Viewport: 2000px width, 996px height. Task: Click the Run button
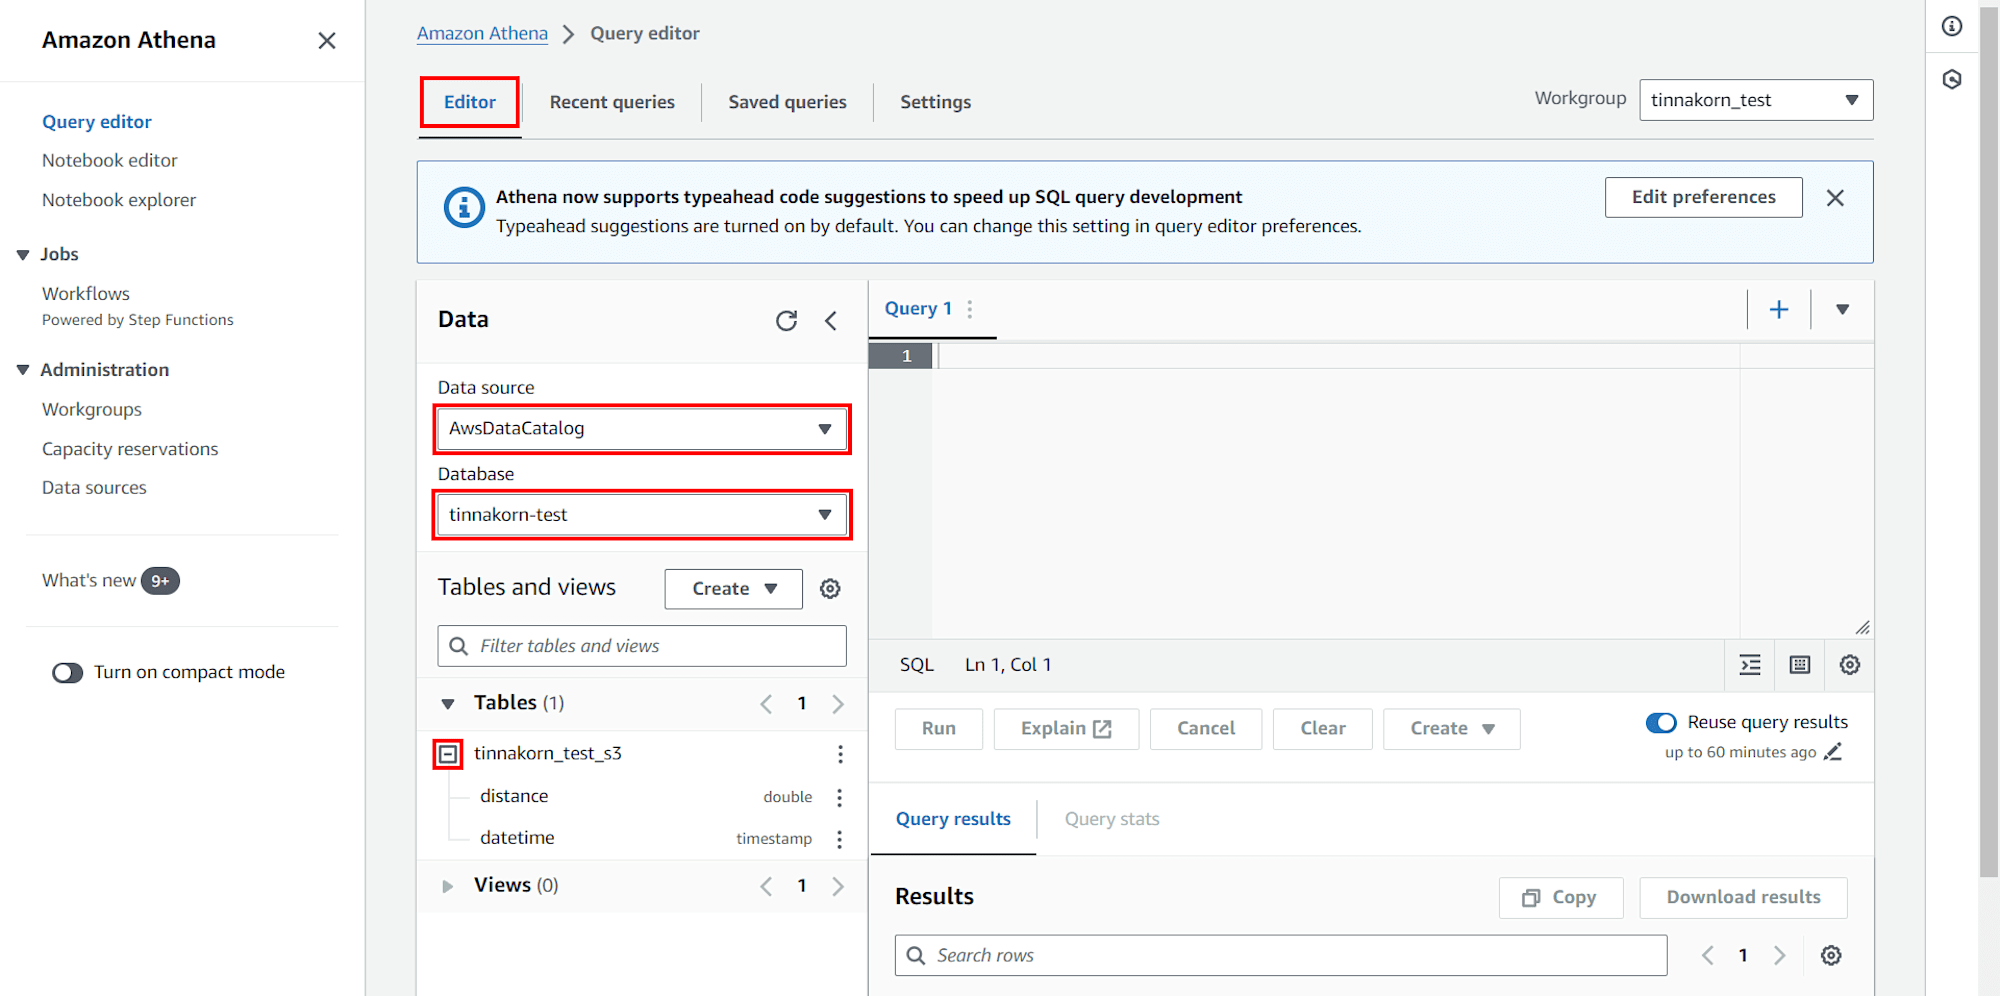pos(938,729)
